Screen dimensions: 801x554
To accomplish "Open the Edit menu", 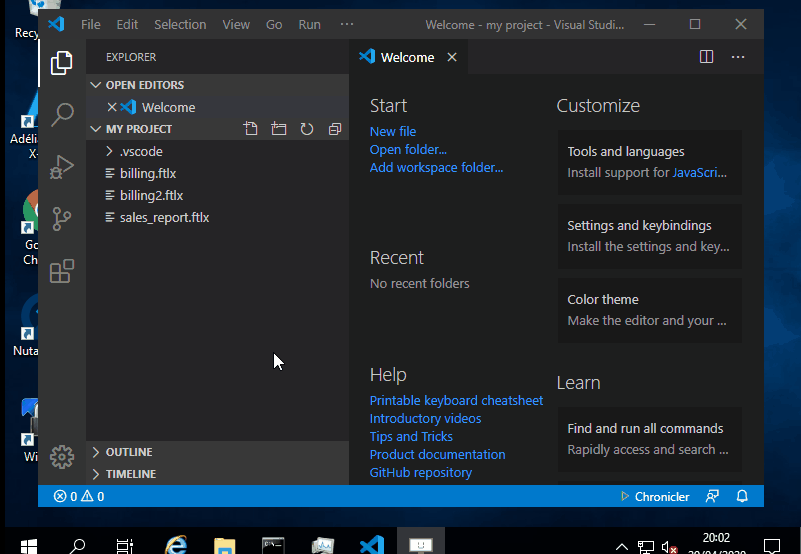I will [x=127, y=25].
